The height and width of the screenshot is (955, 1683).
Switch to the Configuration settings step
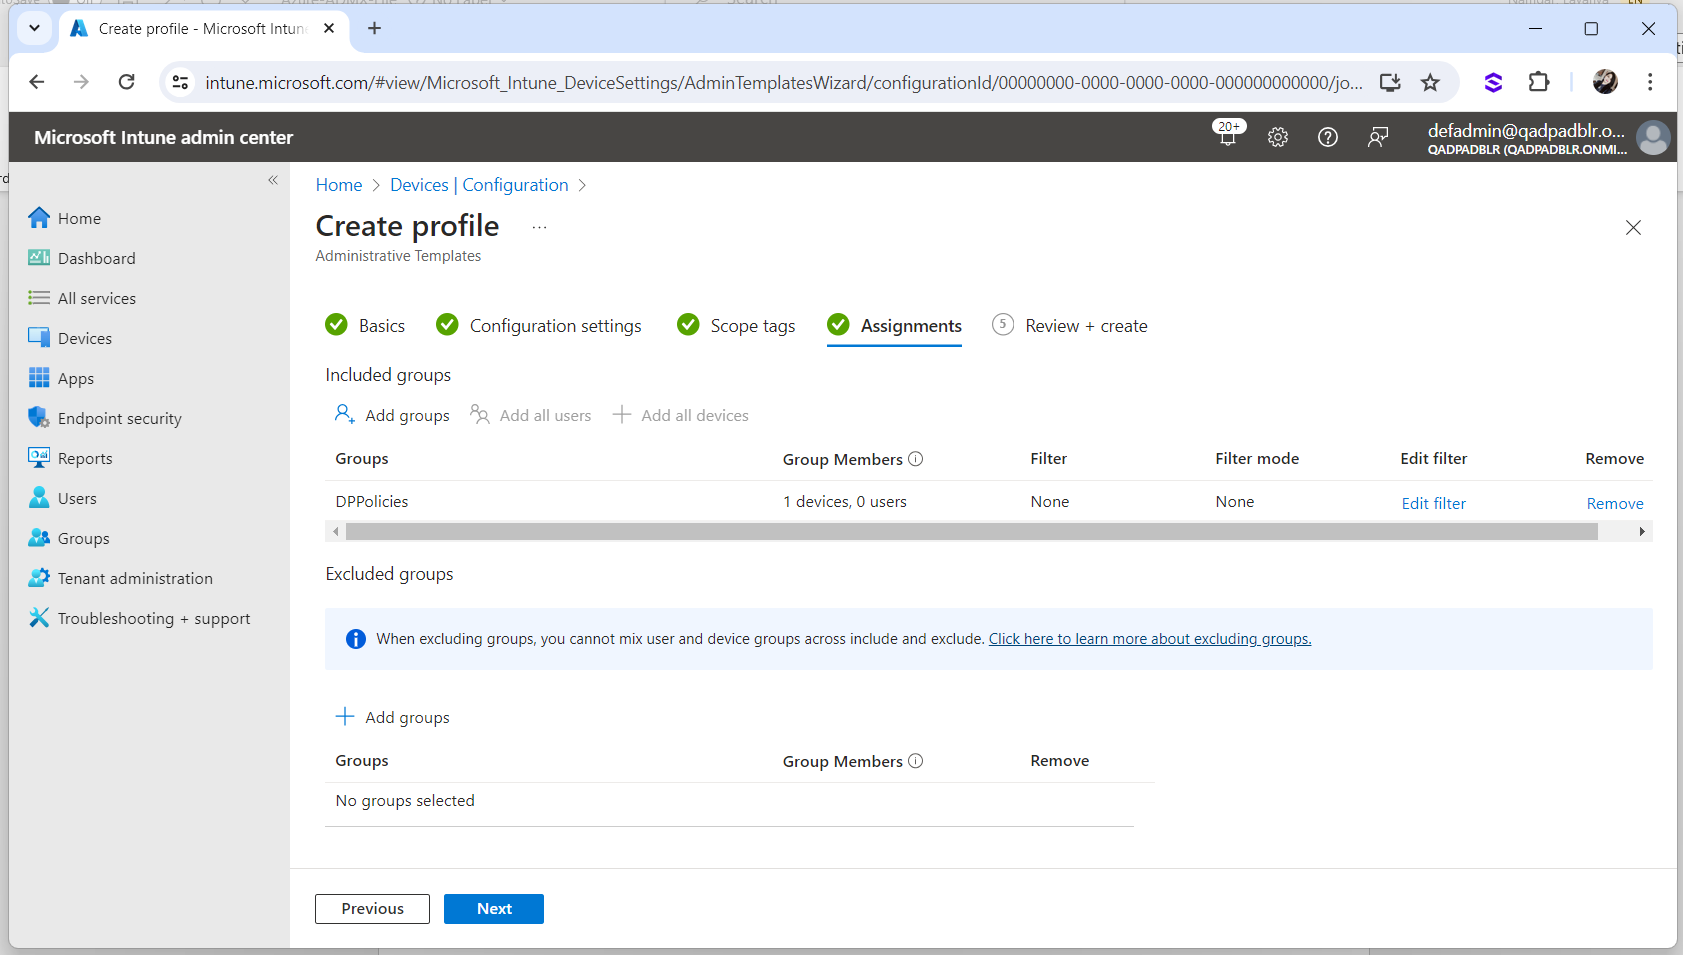click(539, 326)
